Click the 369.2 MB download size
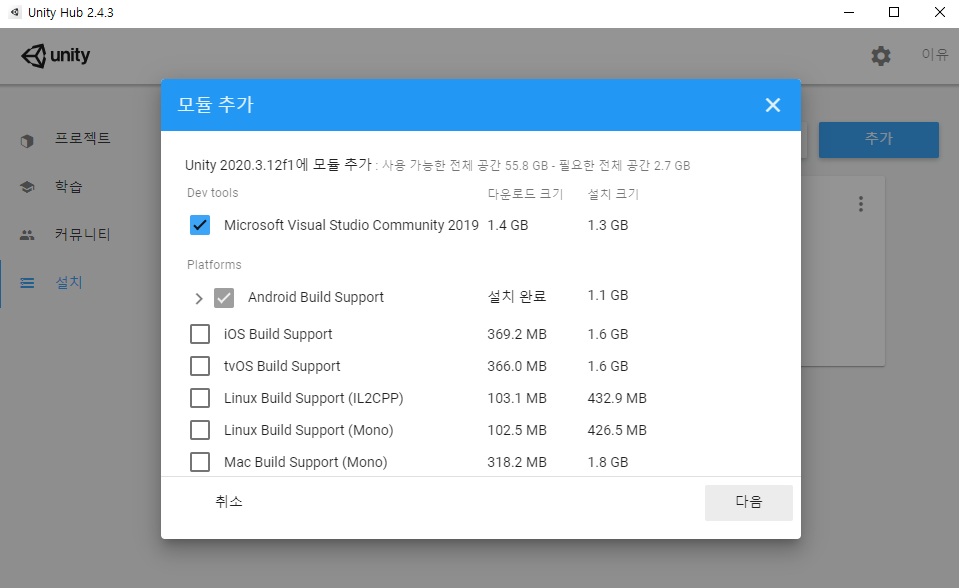The height and width of the screenshot is (588, 959). tap(517, 334)
